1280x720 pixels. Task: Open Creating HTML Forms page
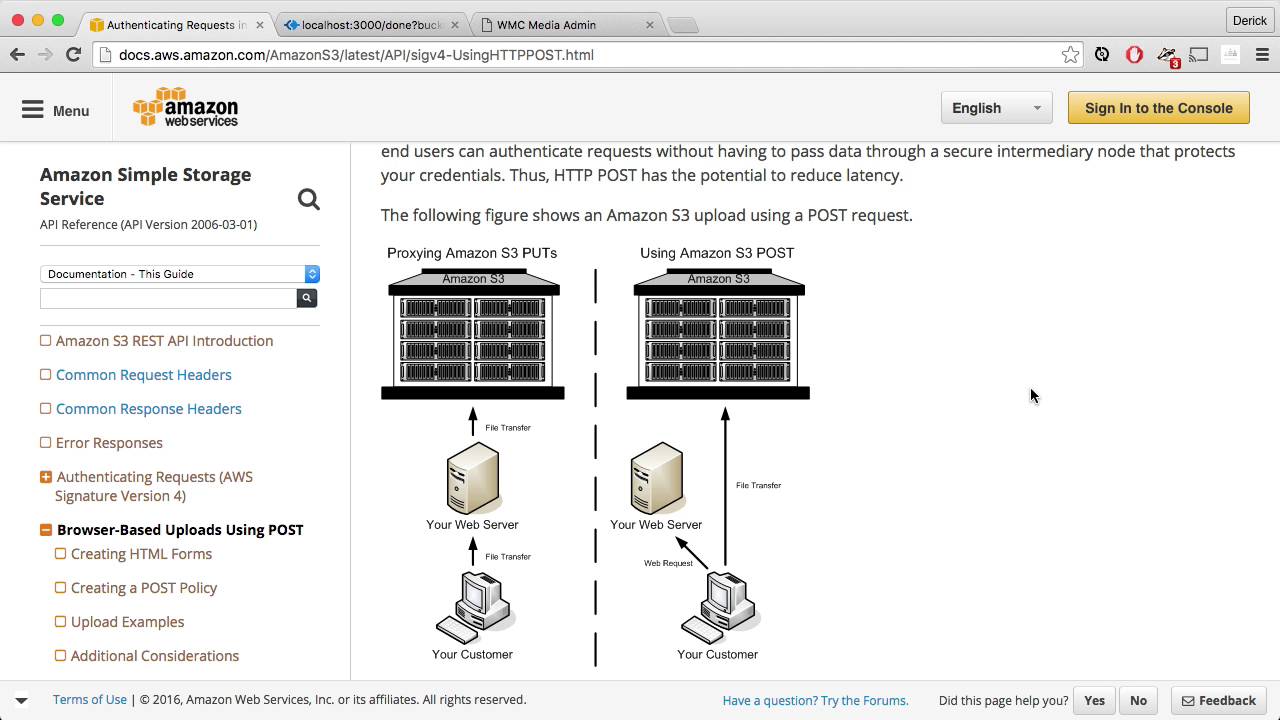pyautogui.click(x=141, y=554)
